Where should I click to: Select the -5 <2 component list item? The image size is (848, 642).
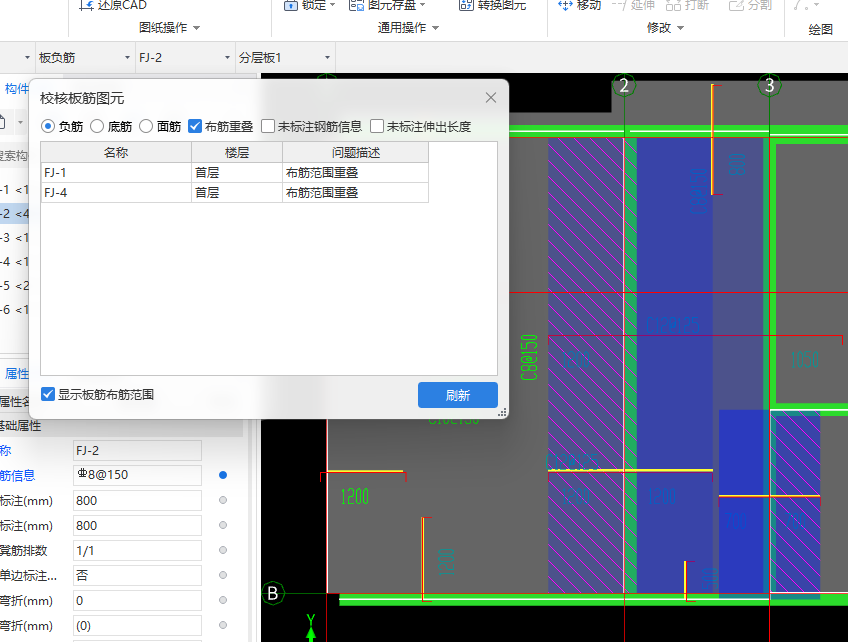pyautogui.click(x=14, y=286)
